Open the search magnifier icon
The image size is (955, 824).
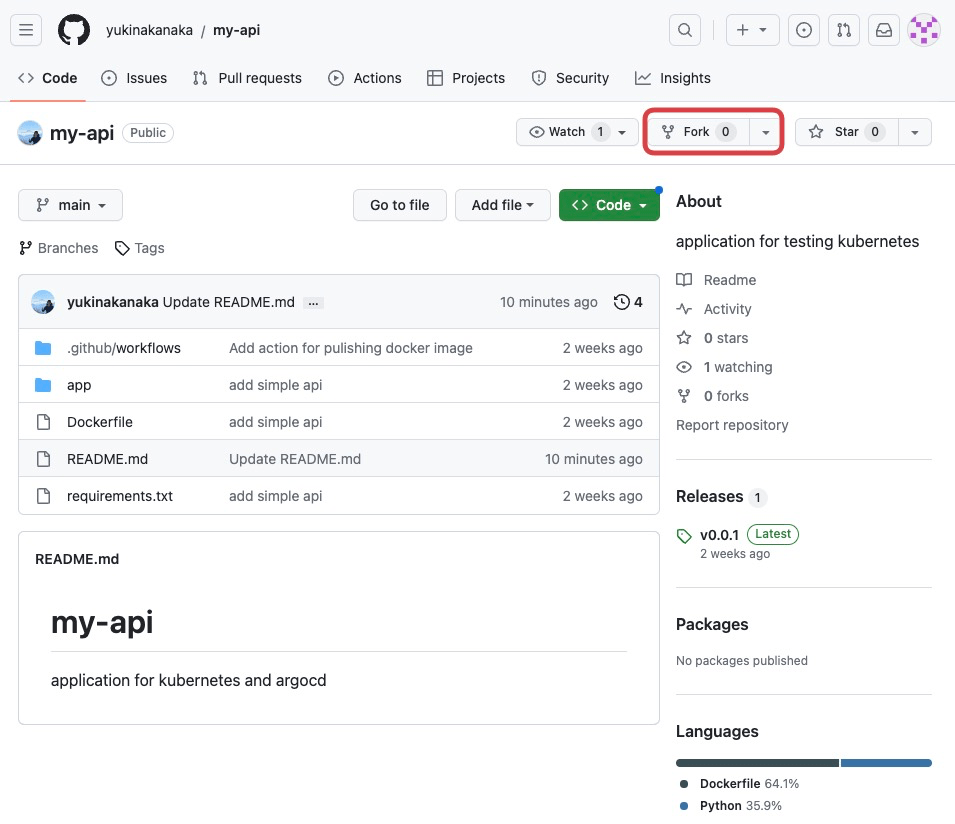(x=684, y=30)
